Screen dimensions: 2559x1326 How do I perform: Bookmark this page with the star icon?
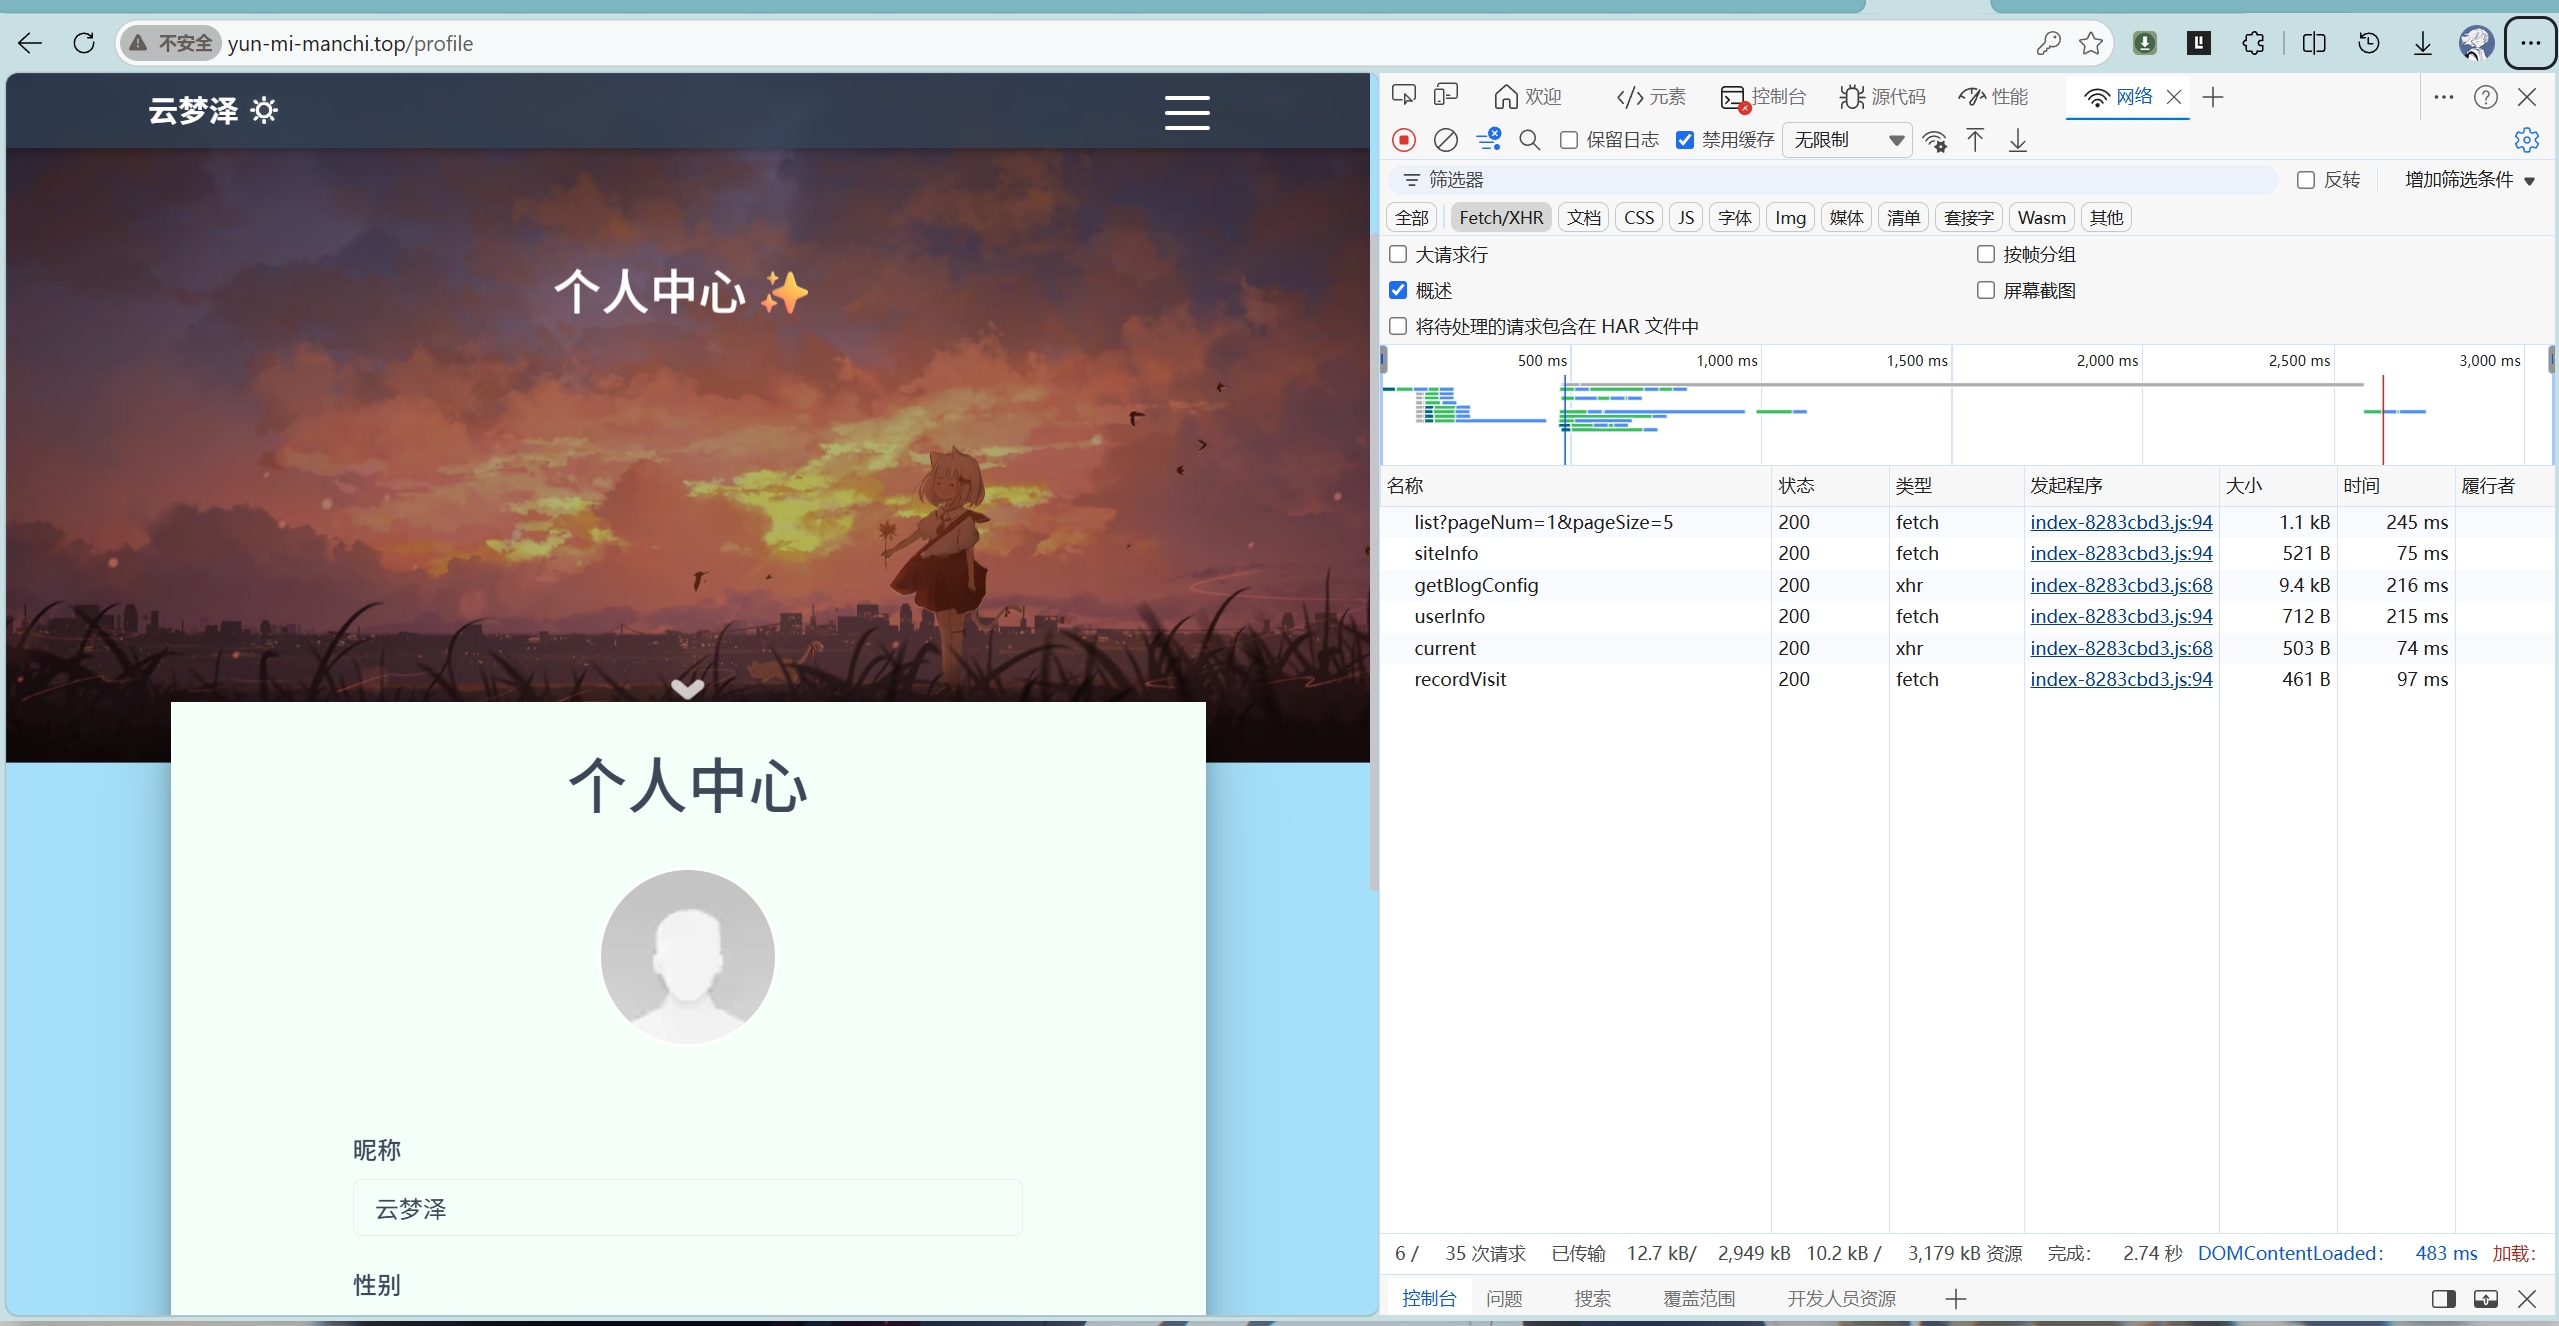[x=2091, y=43]
